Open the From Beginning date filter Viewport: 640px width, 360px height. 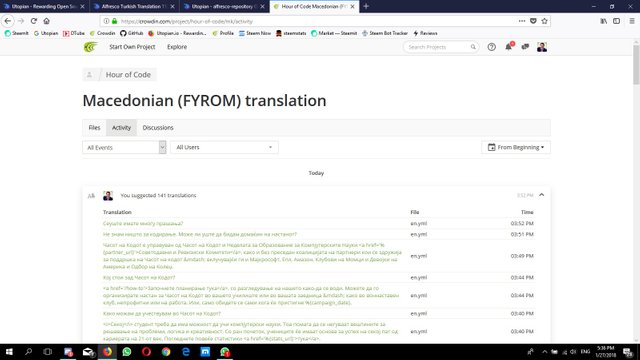(x=516, y=147)
